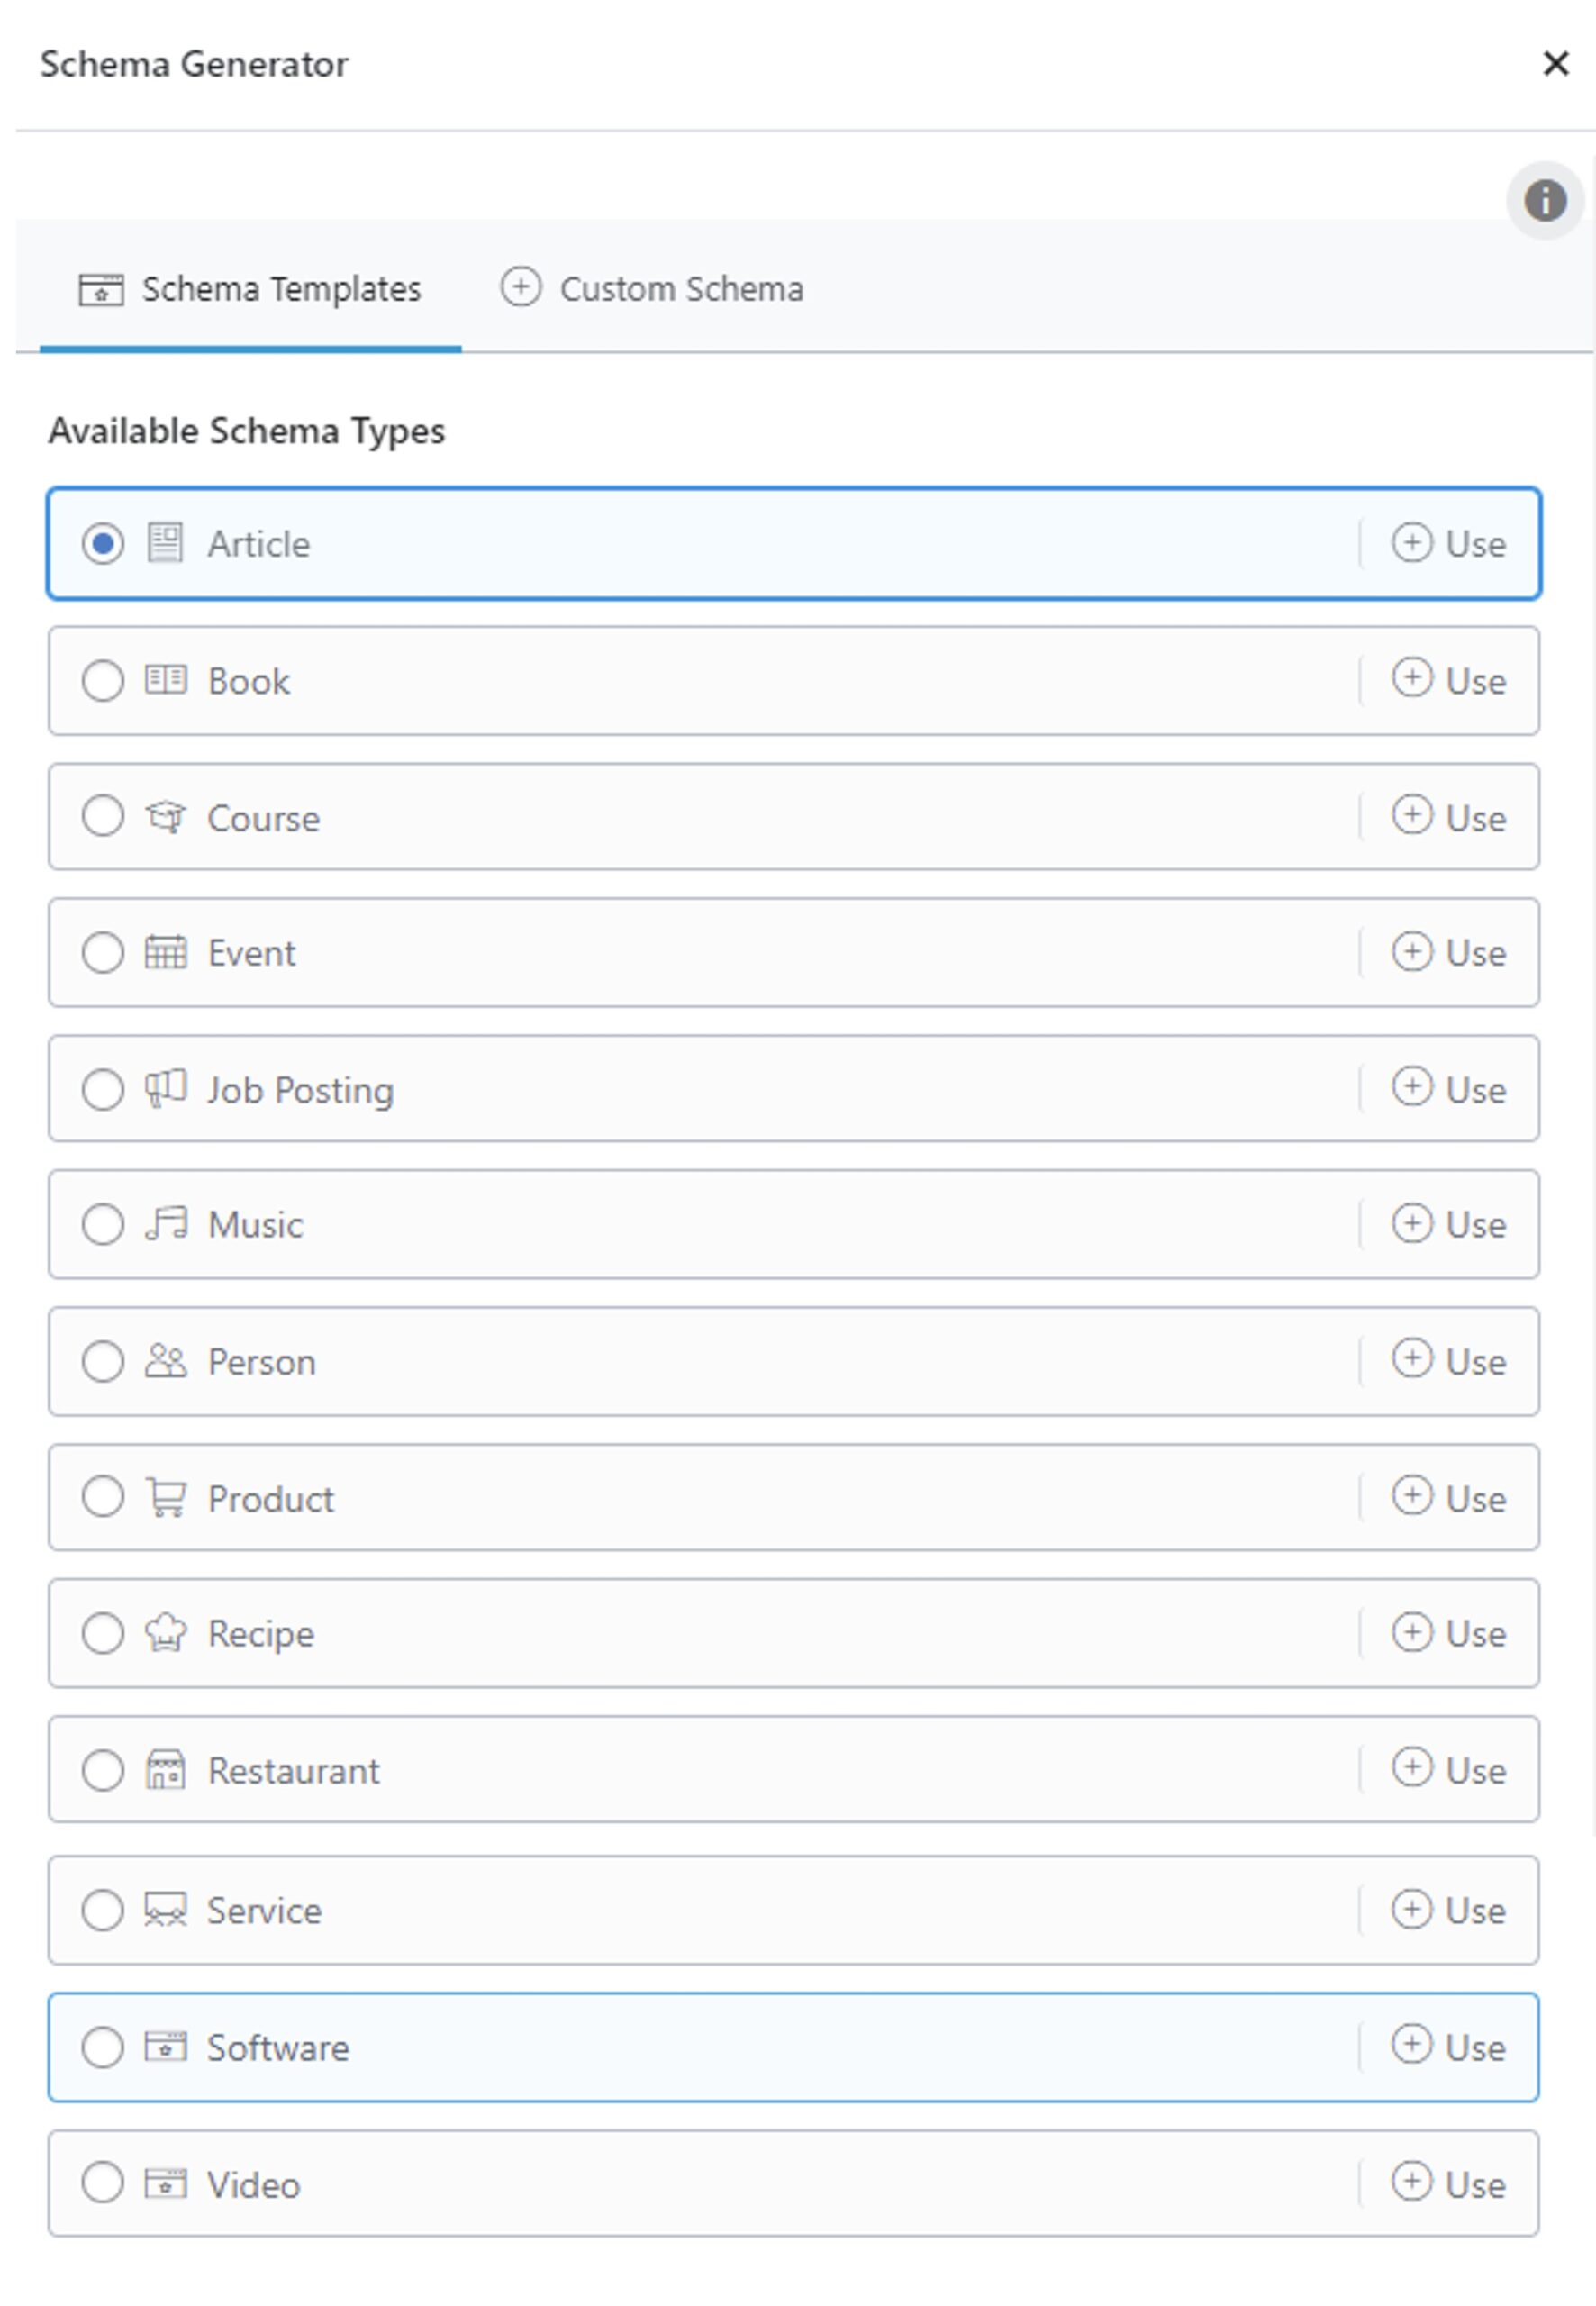Click the Job Posting flag icon
Viewport: 1596px width, 2306px height.
(165, 1089)
